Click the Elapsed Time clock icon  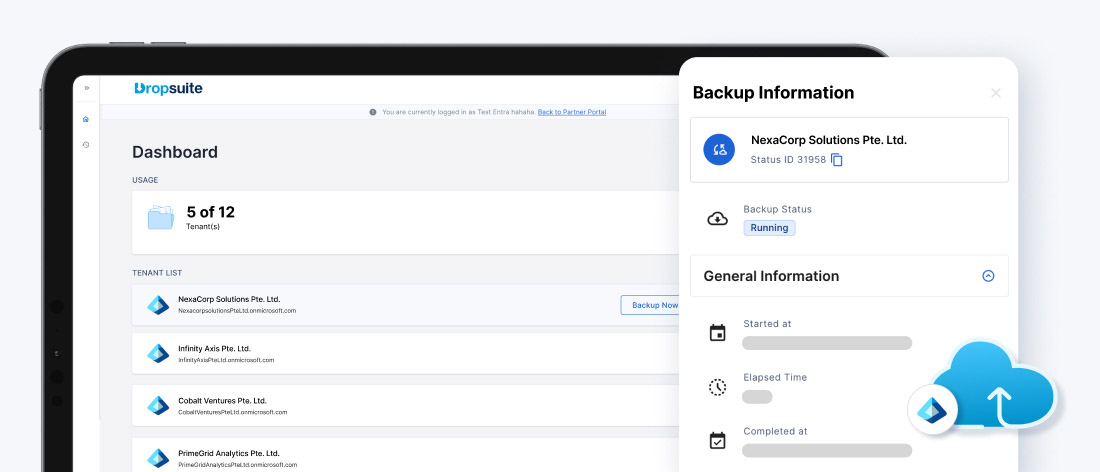717,387
